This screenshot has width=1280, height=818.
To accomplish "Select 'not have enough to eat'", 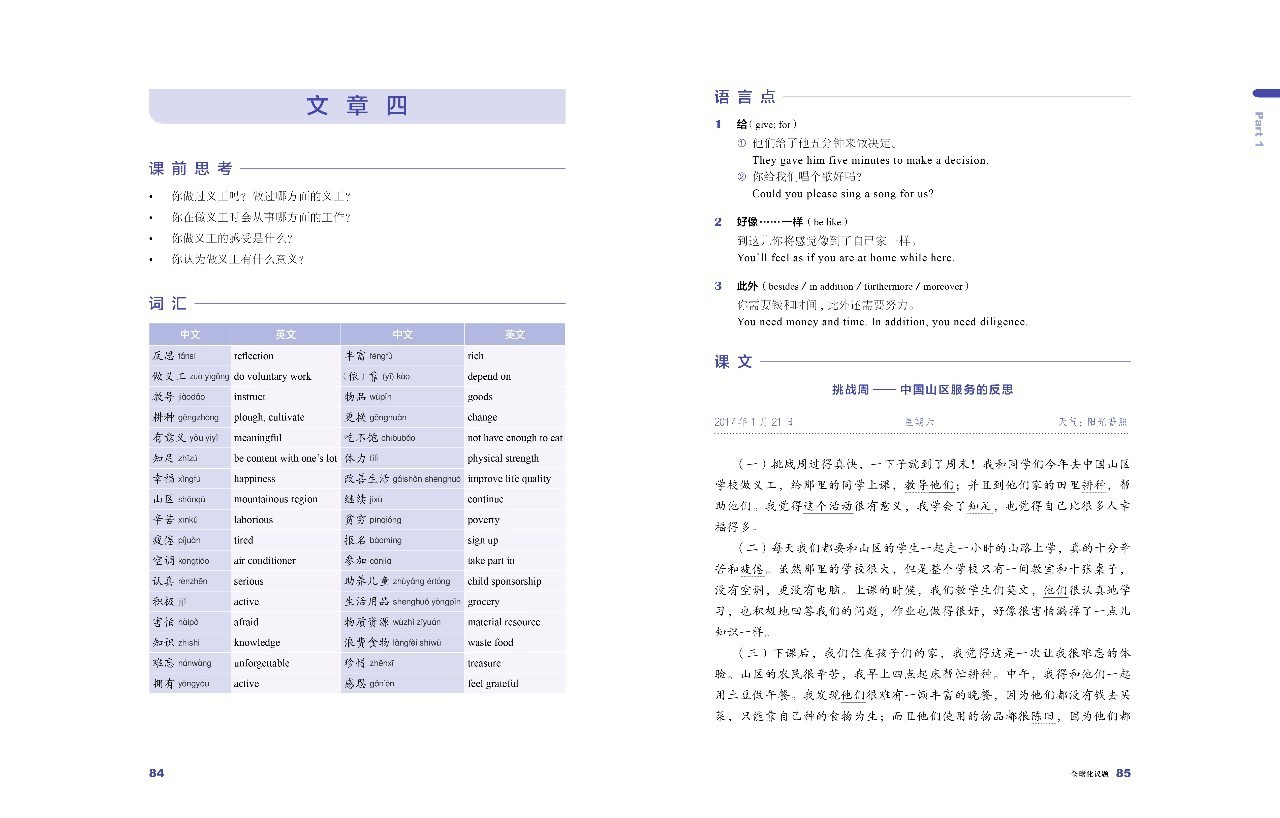I will (514, 438).
